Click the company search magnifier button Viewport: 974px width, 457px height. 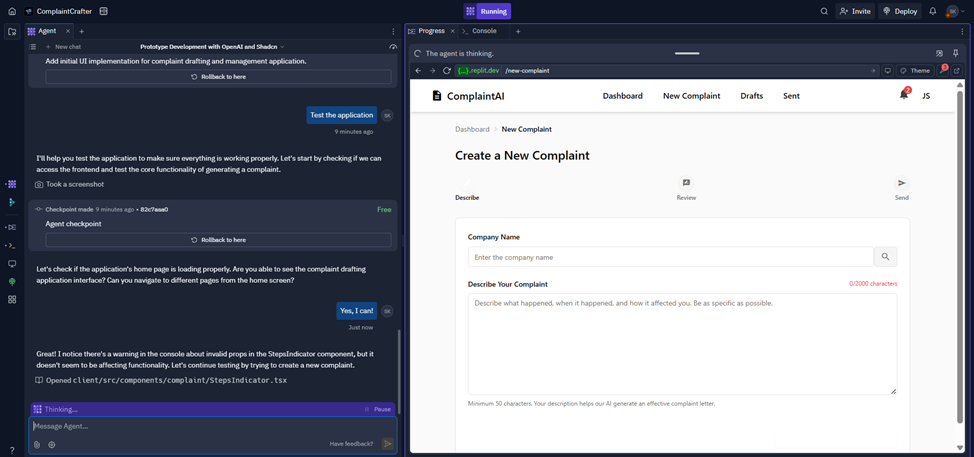click(885, 256)
